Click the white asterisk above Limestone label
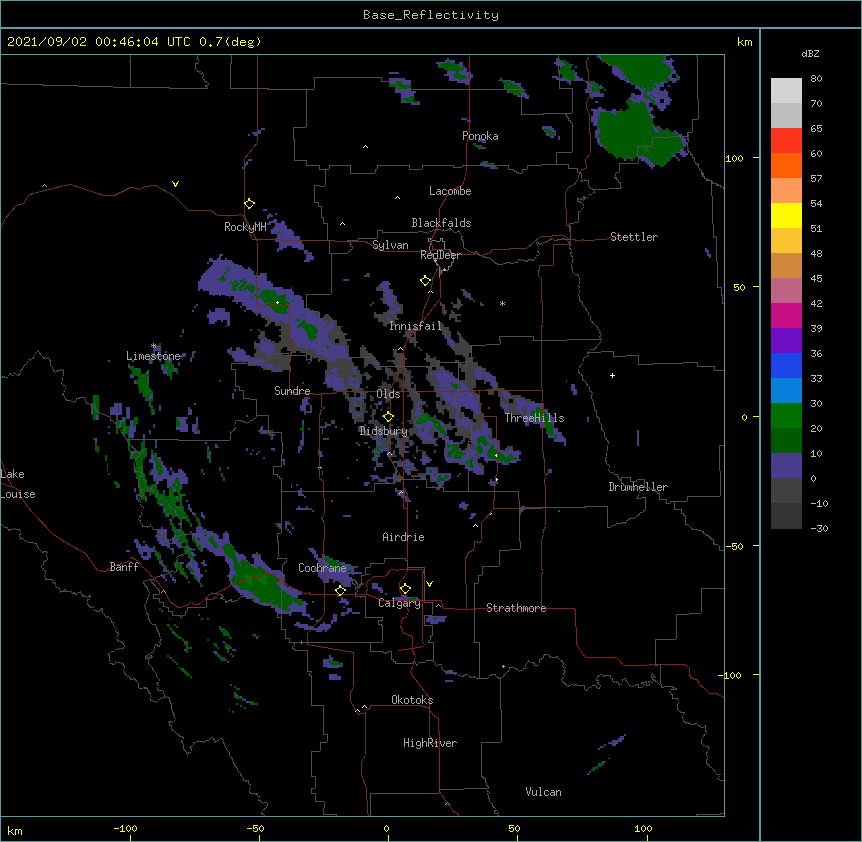The height and width of the screenshot is (842, 862). coord(154,346)
